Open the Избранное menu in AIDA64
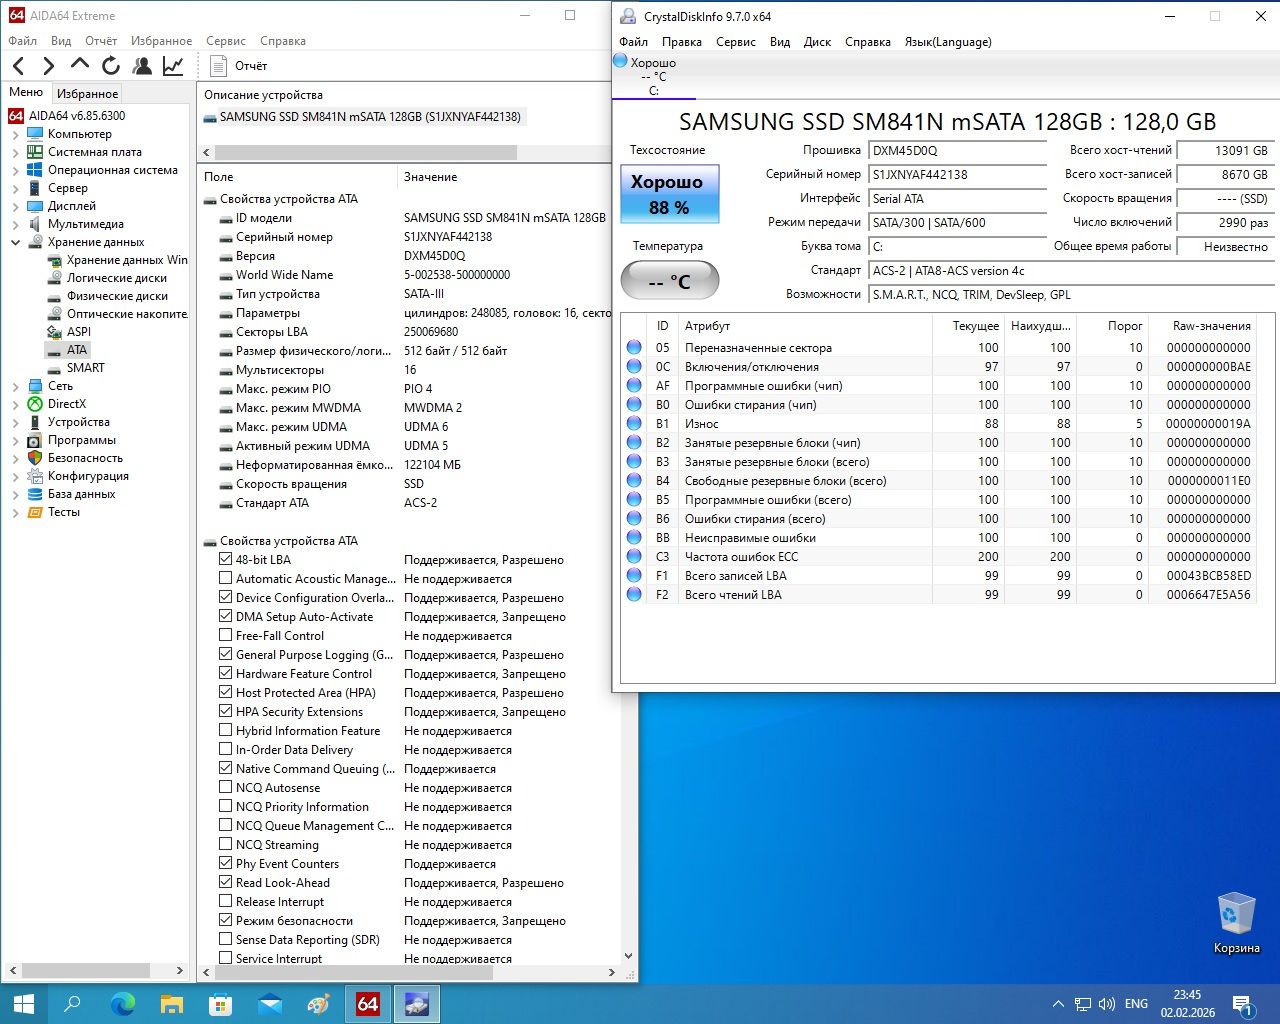The height and width of the screenshot is (1024, 1280). point(161,41)
